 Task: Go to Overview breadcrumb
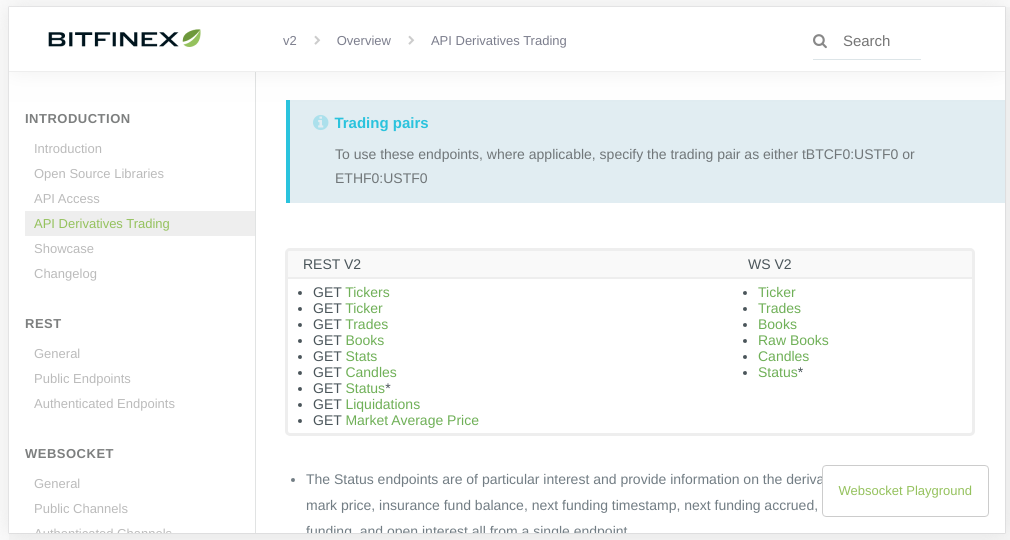pos(363,41)
